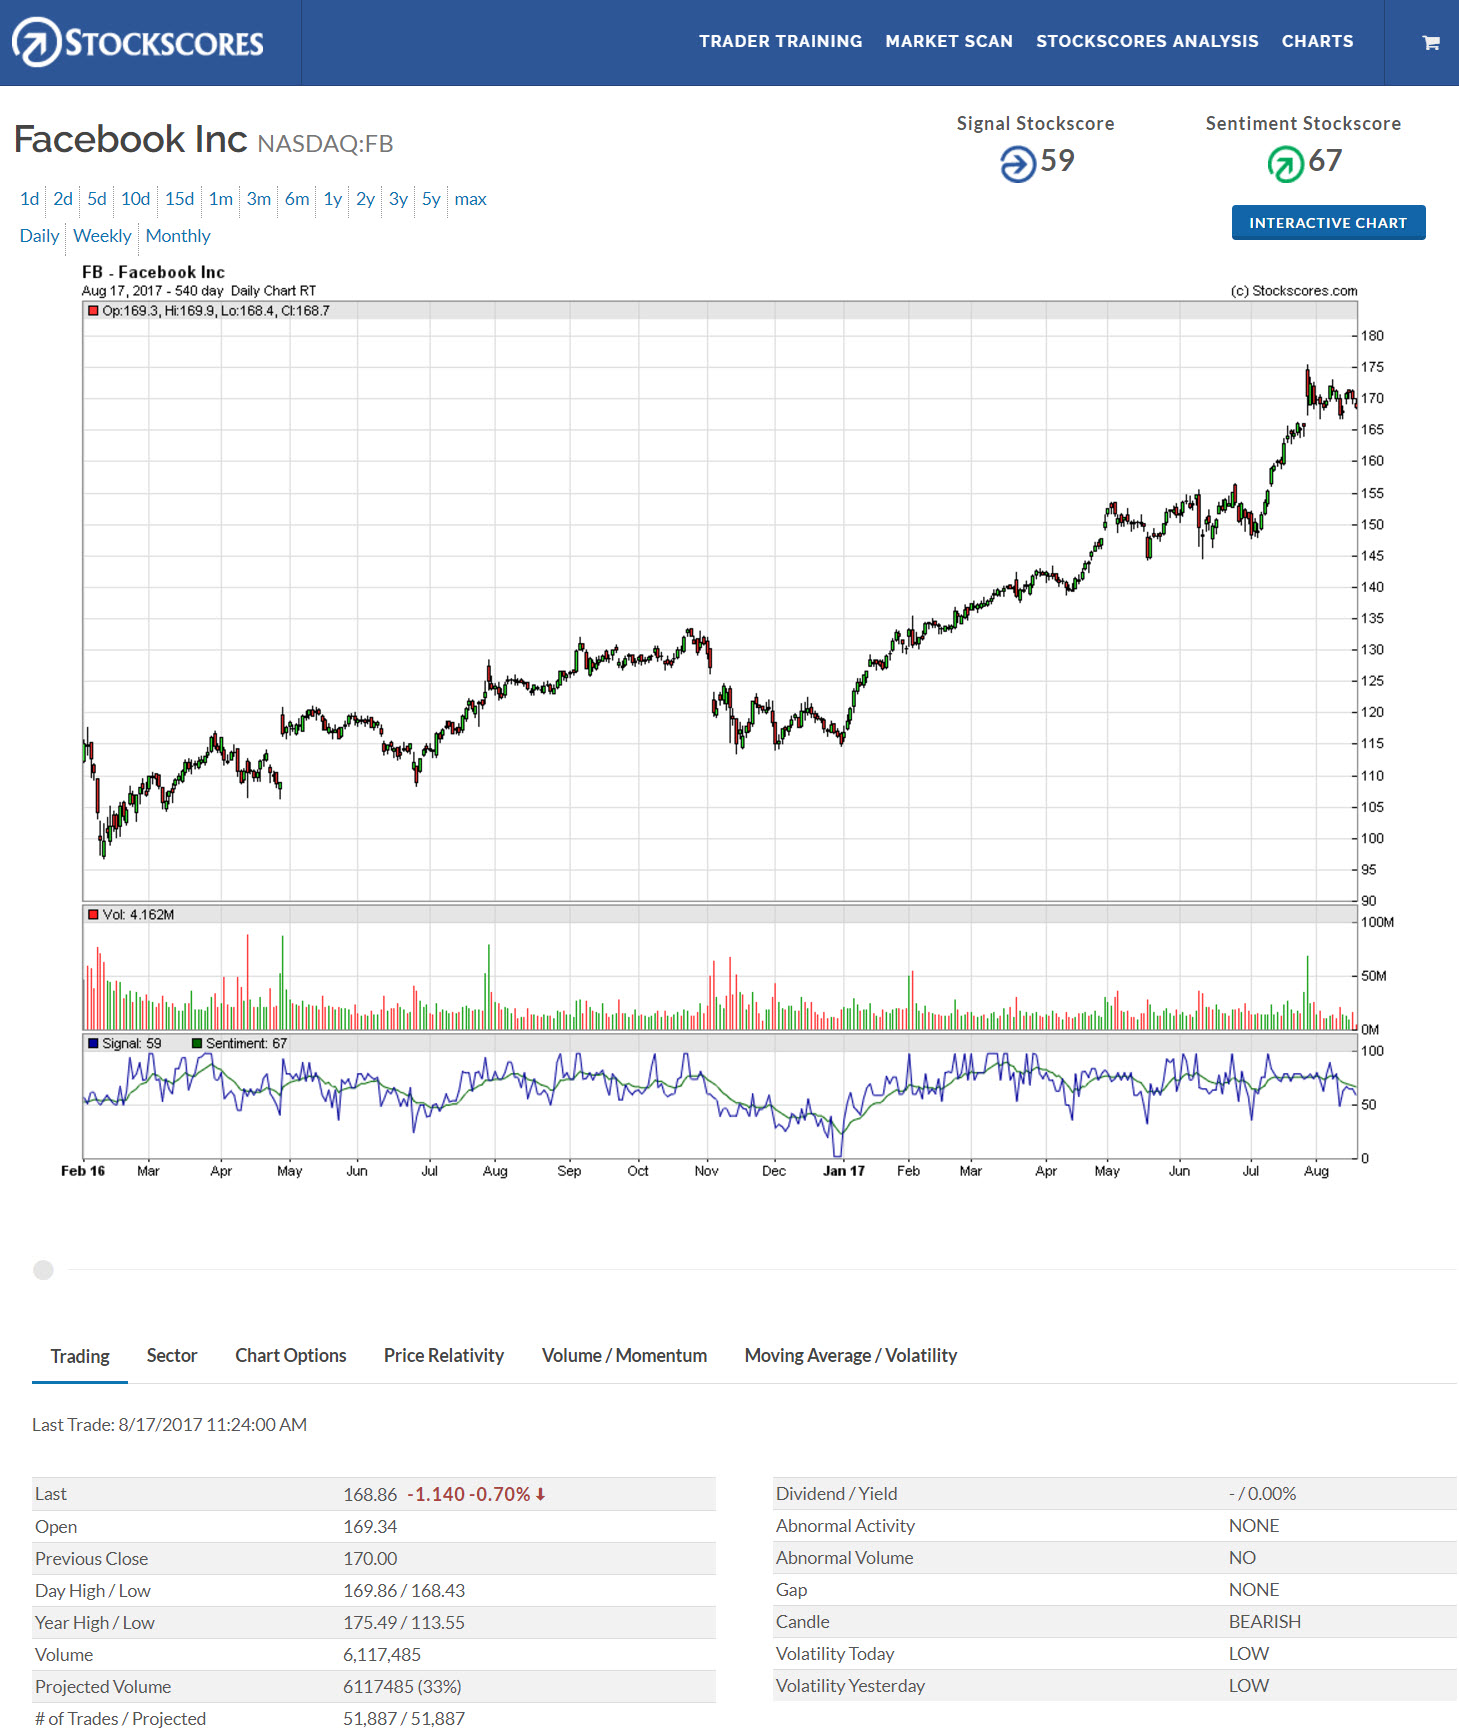Screen dimensions: 1459x1734
Task: Click the Open value 169.34
Action: click(370, 1527)
